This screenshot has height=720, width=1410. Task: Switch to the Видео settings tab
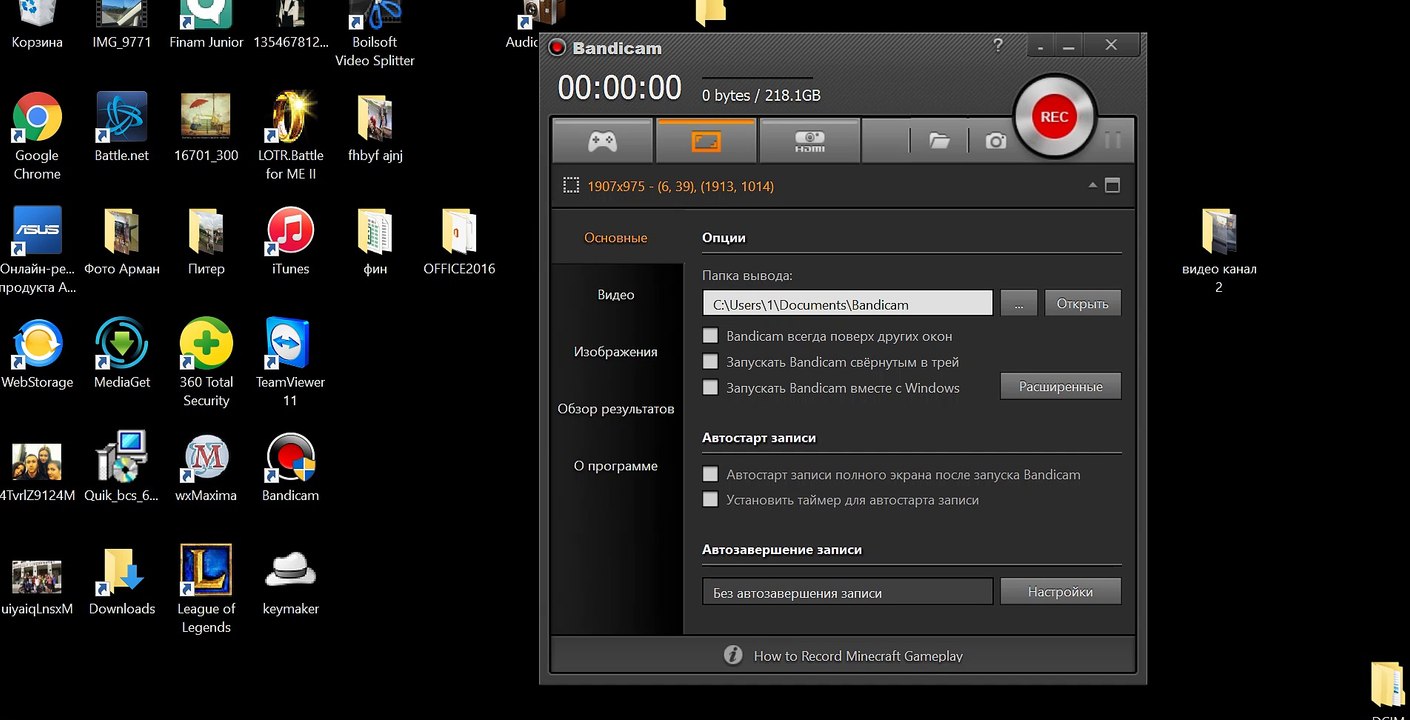pyautogui.click(x=616, y=295)
